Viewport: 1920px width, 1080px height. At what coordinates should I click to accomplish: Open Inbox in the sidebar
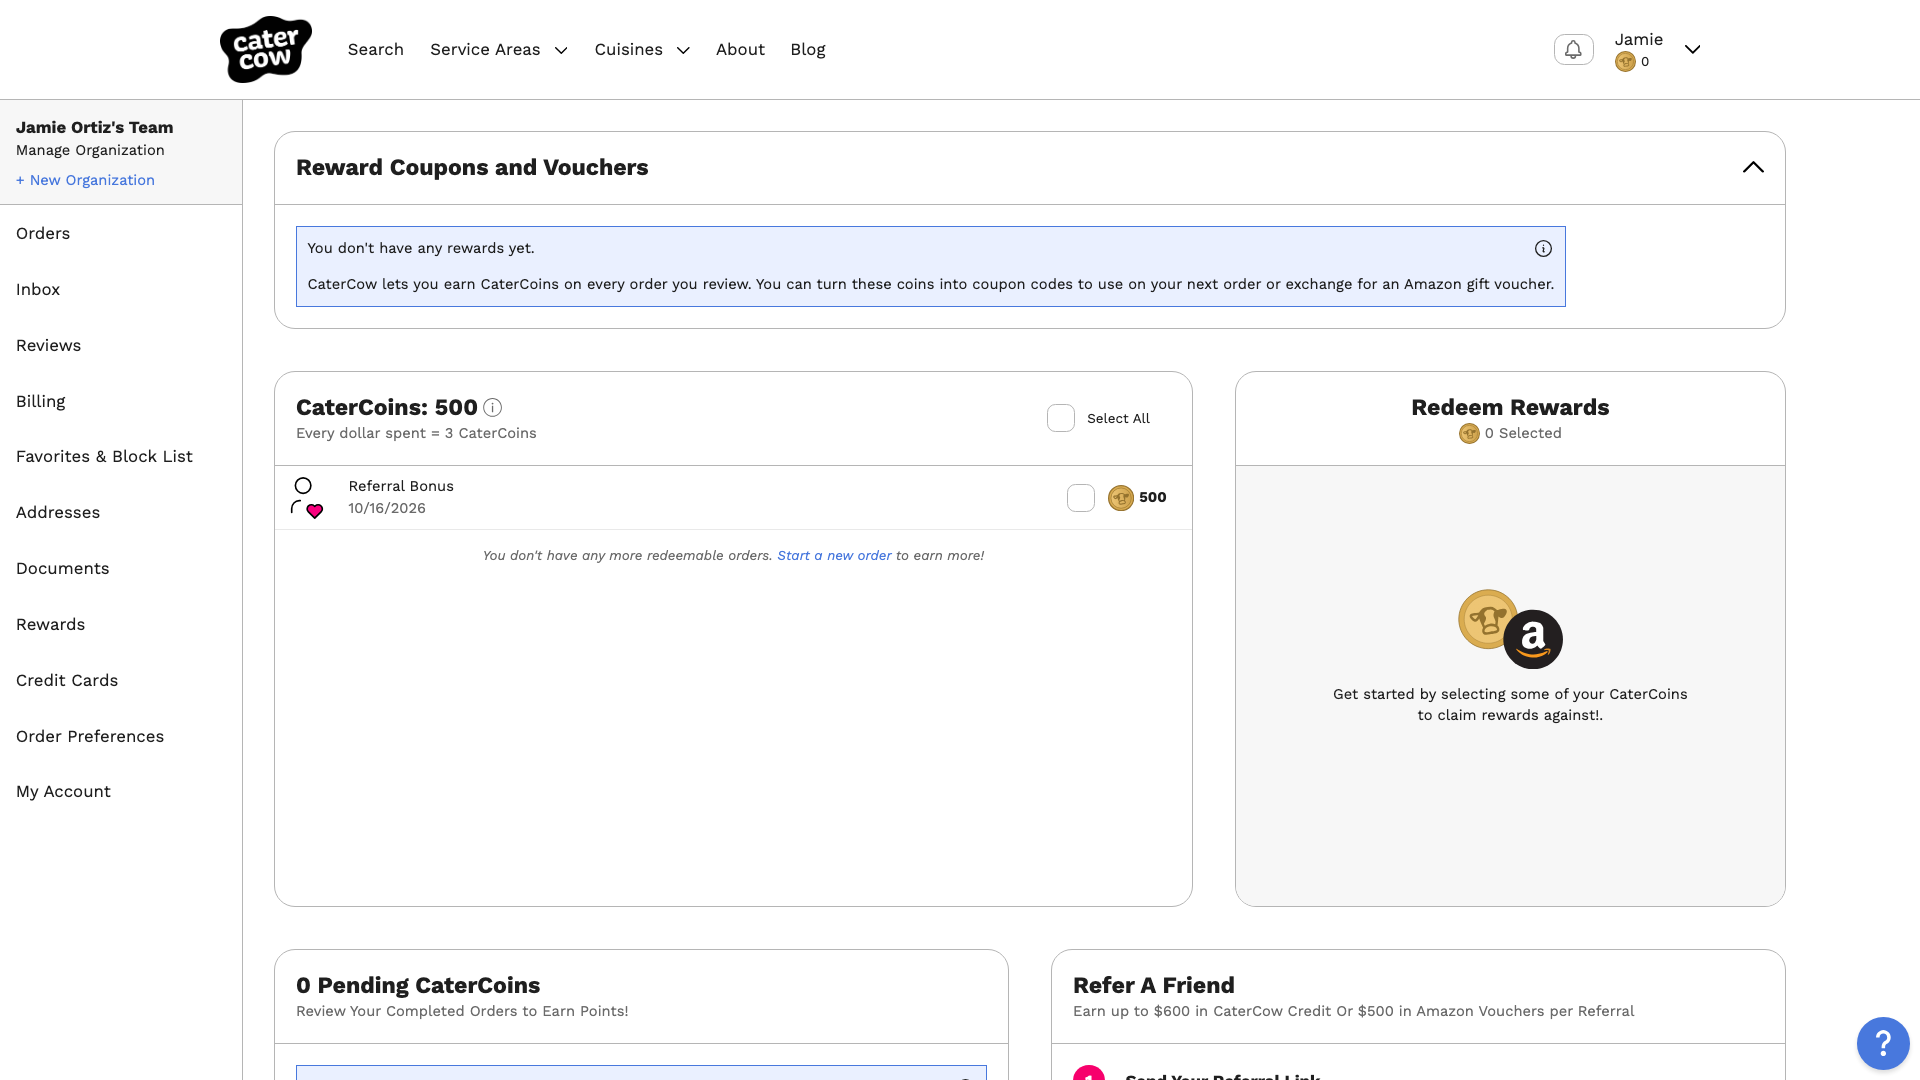(x=38, y=289)
